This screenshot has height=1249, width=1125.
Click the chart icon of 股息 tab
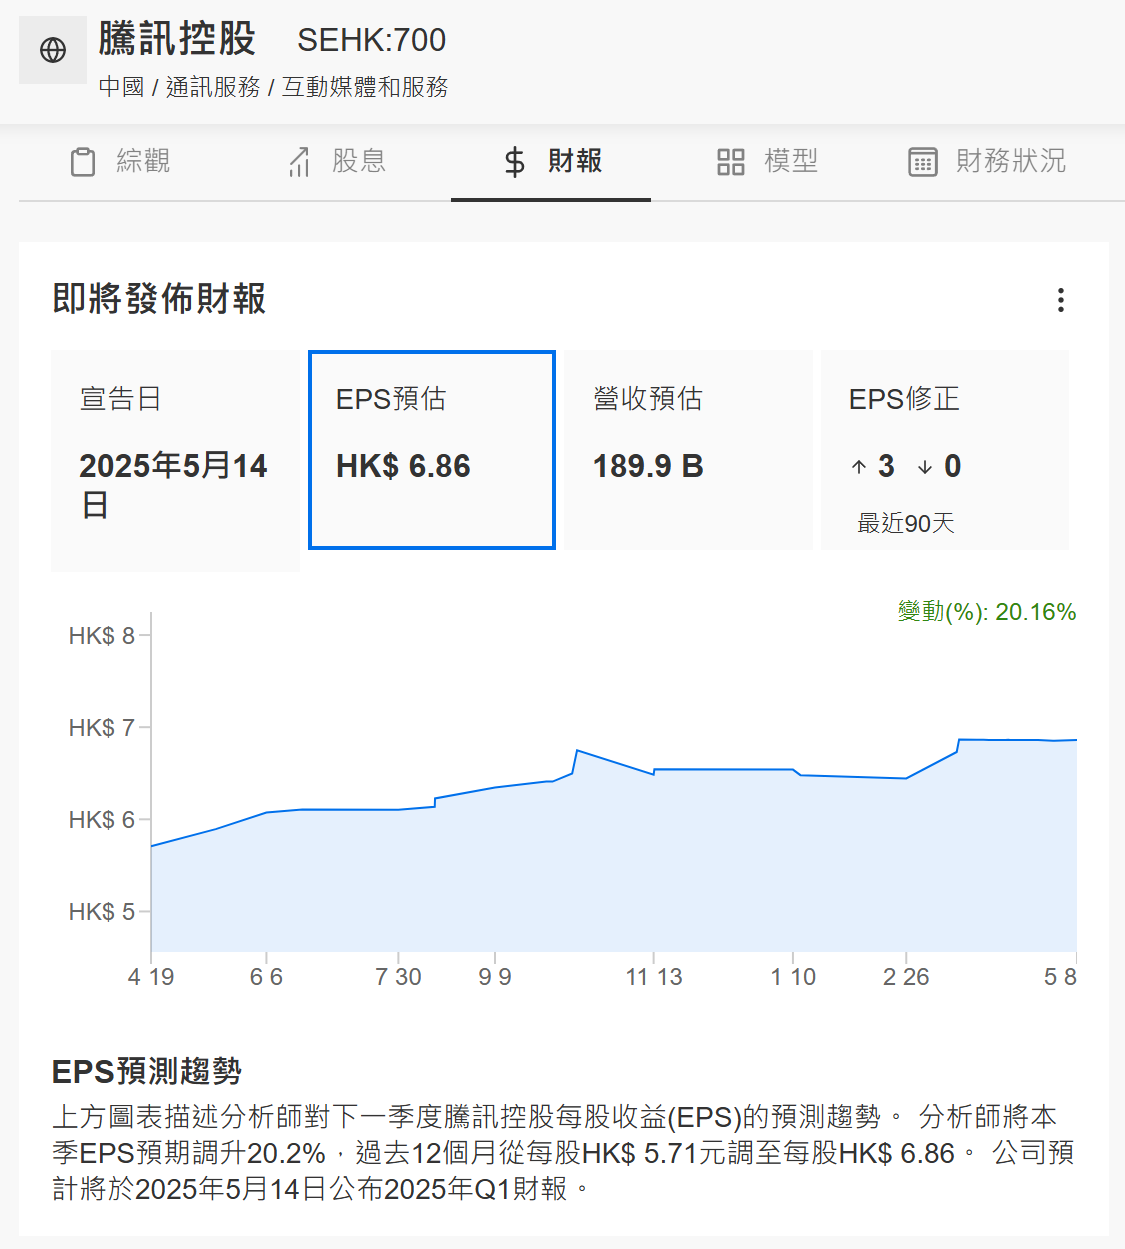[299, 162]
